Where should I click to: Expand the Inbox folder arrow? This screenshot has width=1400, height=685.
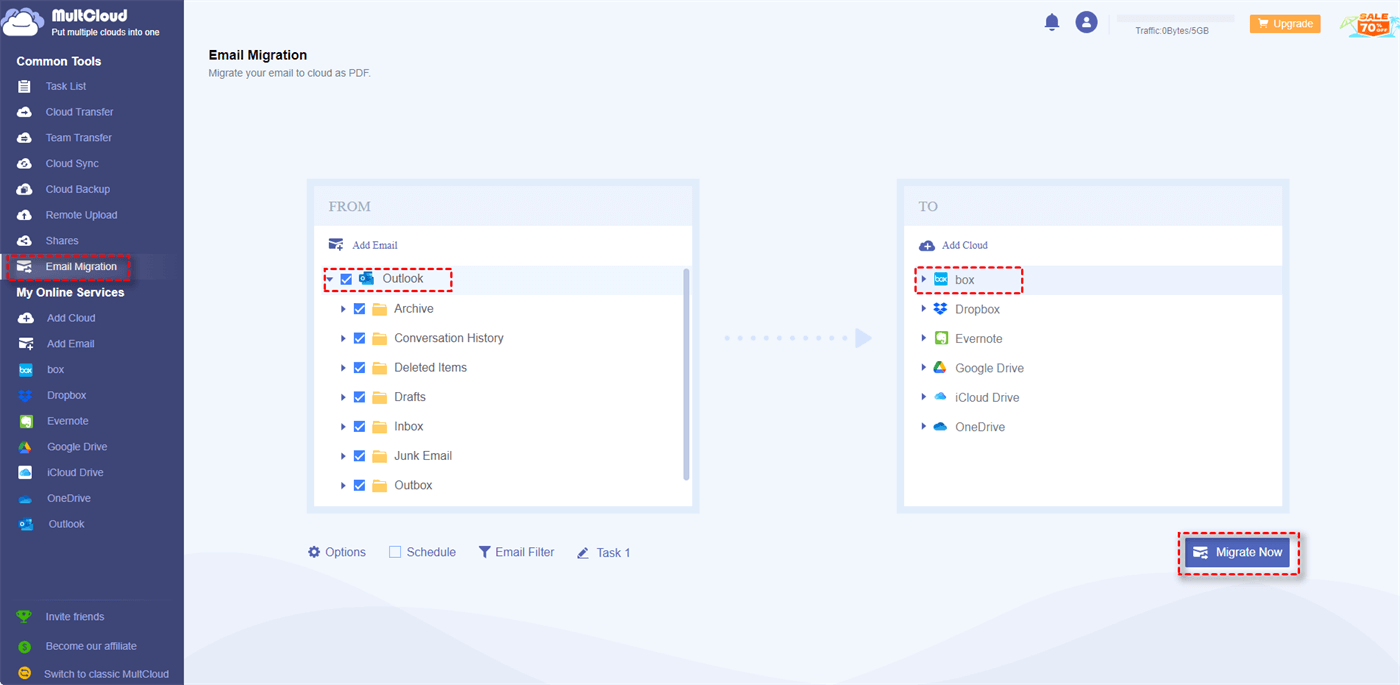(343, 426)
